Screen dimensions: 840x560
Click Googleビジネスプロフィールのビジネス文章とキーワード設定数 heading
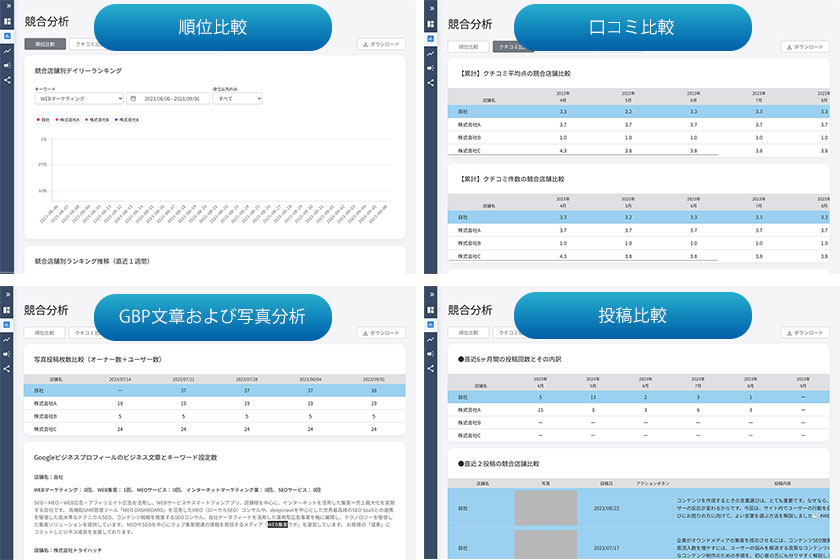(125, 458)
